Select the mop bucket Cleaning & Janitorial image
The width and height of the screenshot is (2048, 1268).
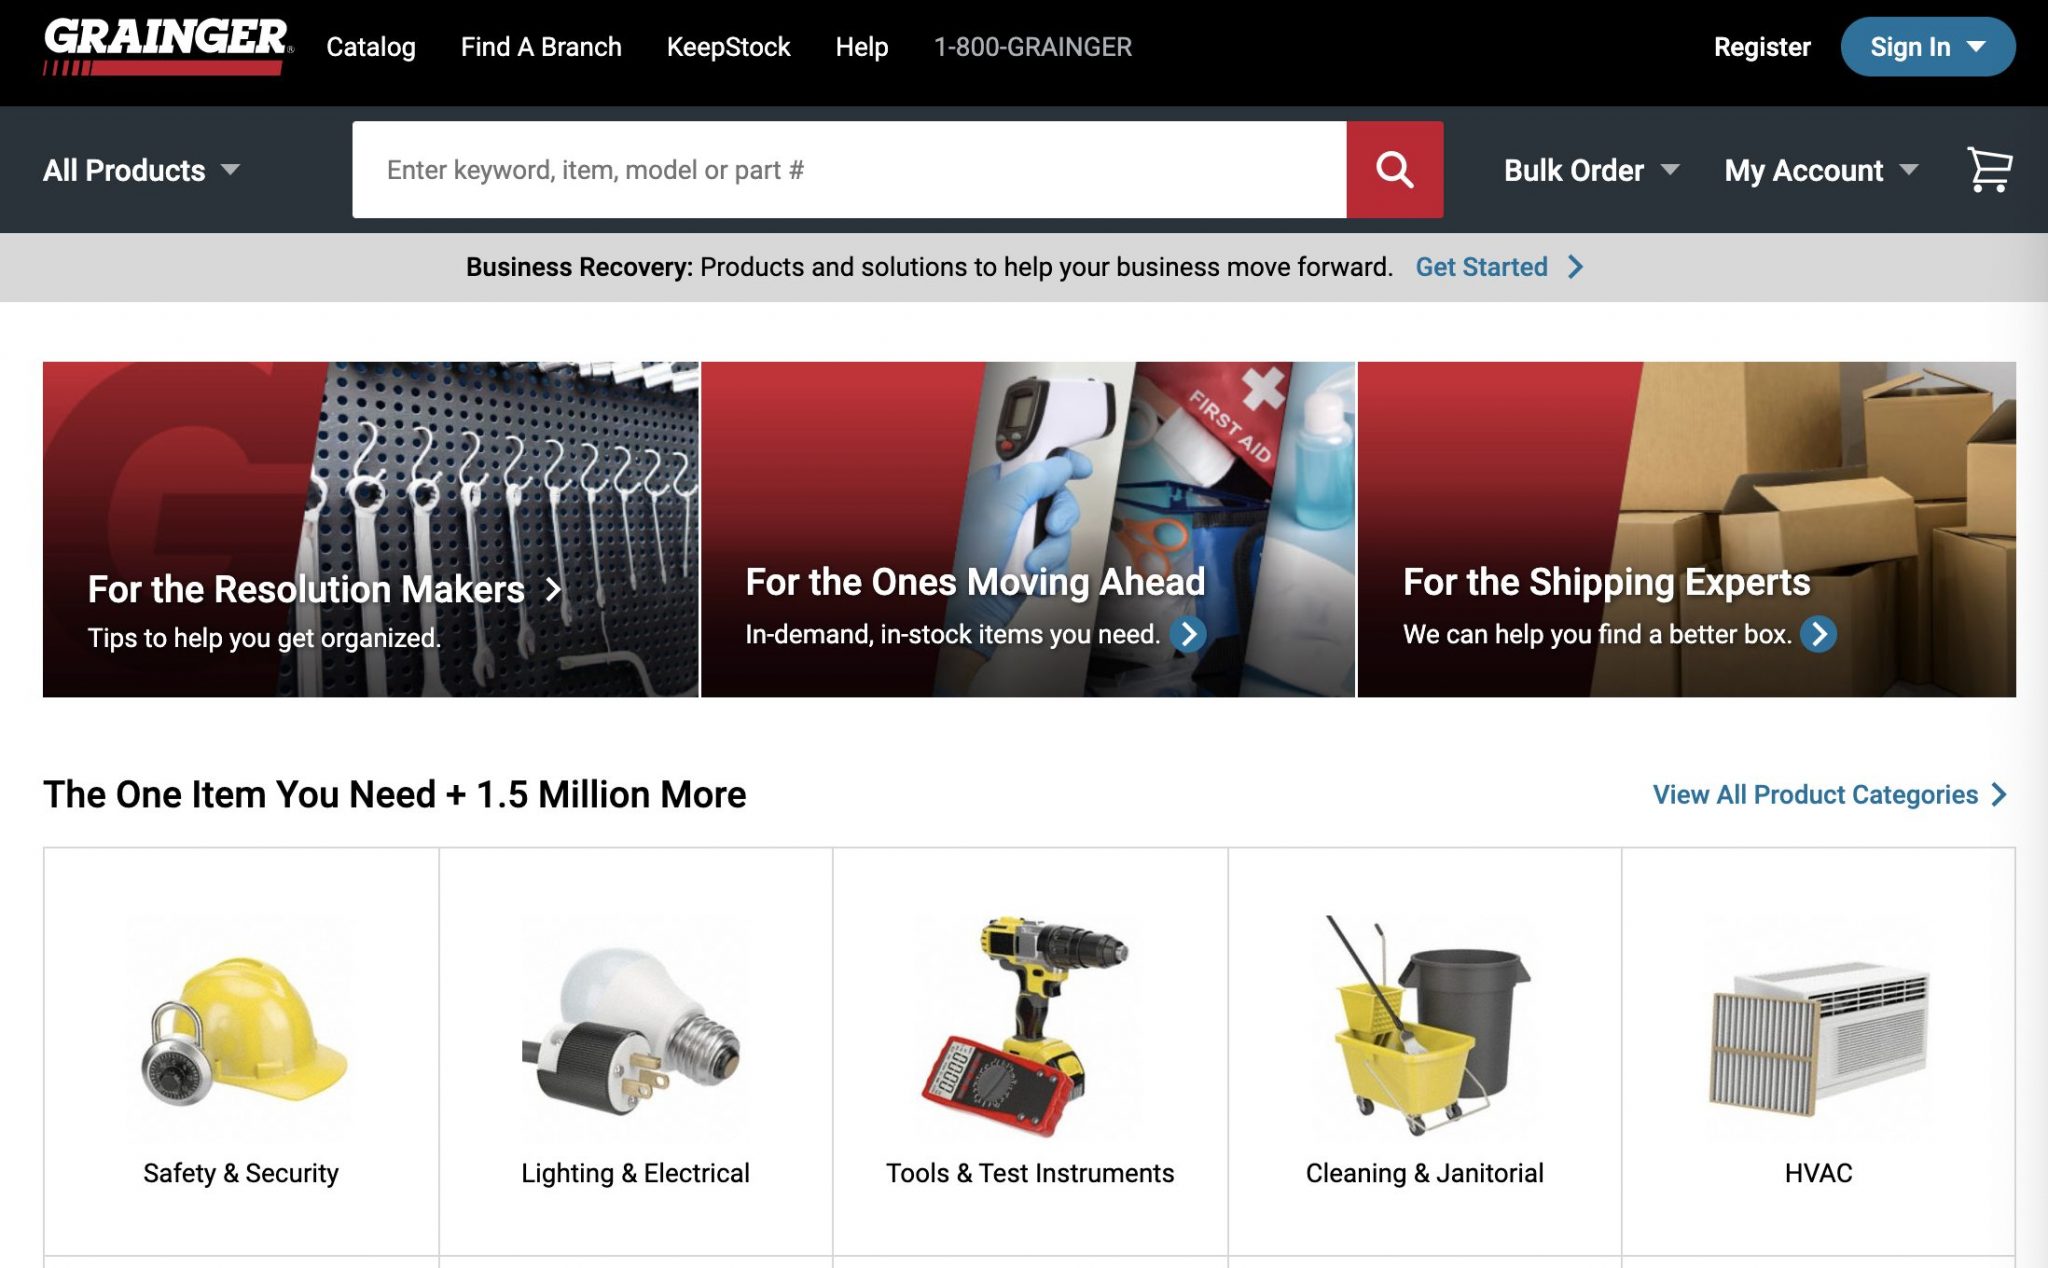coord(1427,1025)
